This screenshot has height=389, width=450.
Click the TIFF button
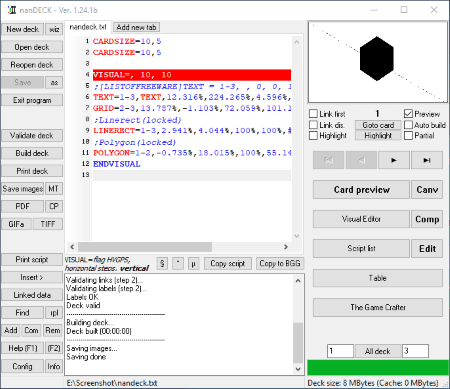click(x=48, y=224)
